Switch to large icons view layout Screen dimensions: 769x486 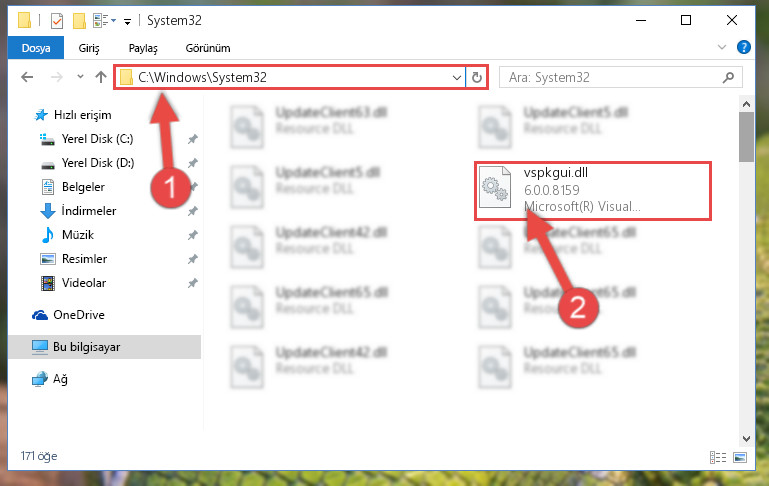(740, 457)
